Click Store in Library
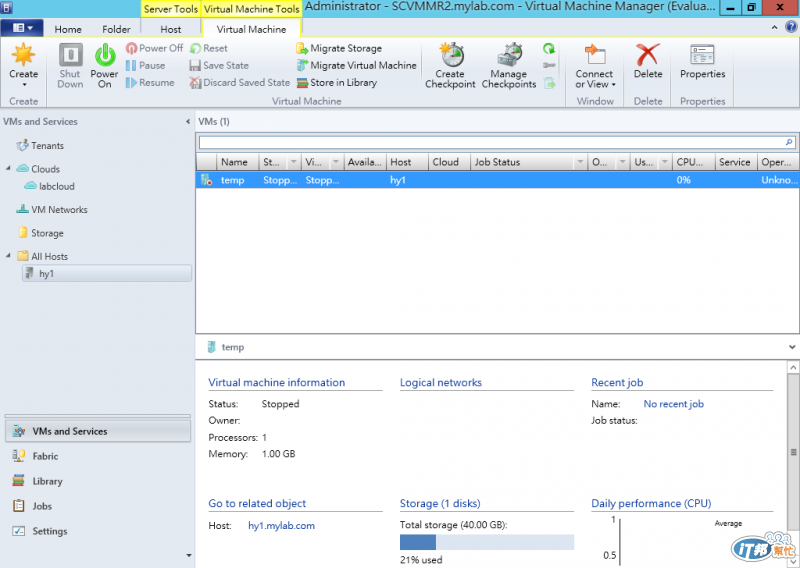 (x=337, y=83)
